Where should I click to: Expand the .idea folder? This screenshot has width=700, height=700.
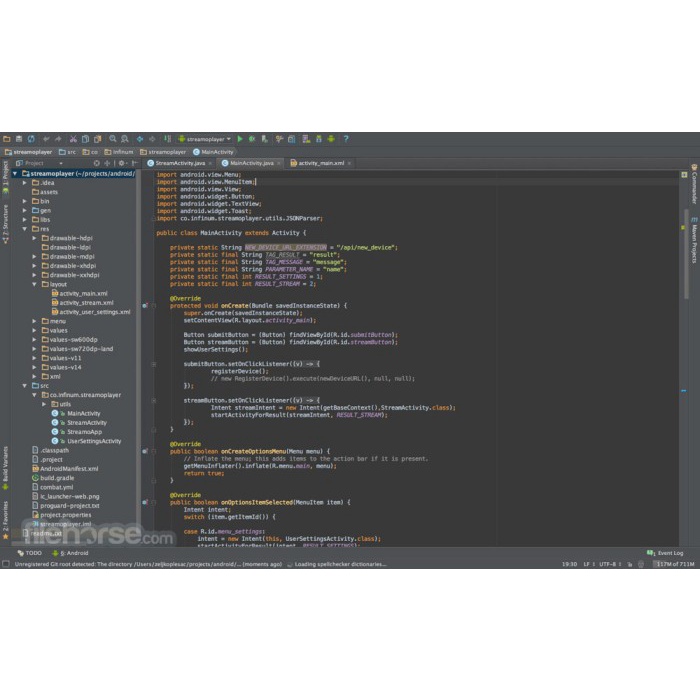pyautogui.click(x=25, y=183)
